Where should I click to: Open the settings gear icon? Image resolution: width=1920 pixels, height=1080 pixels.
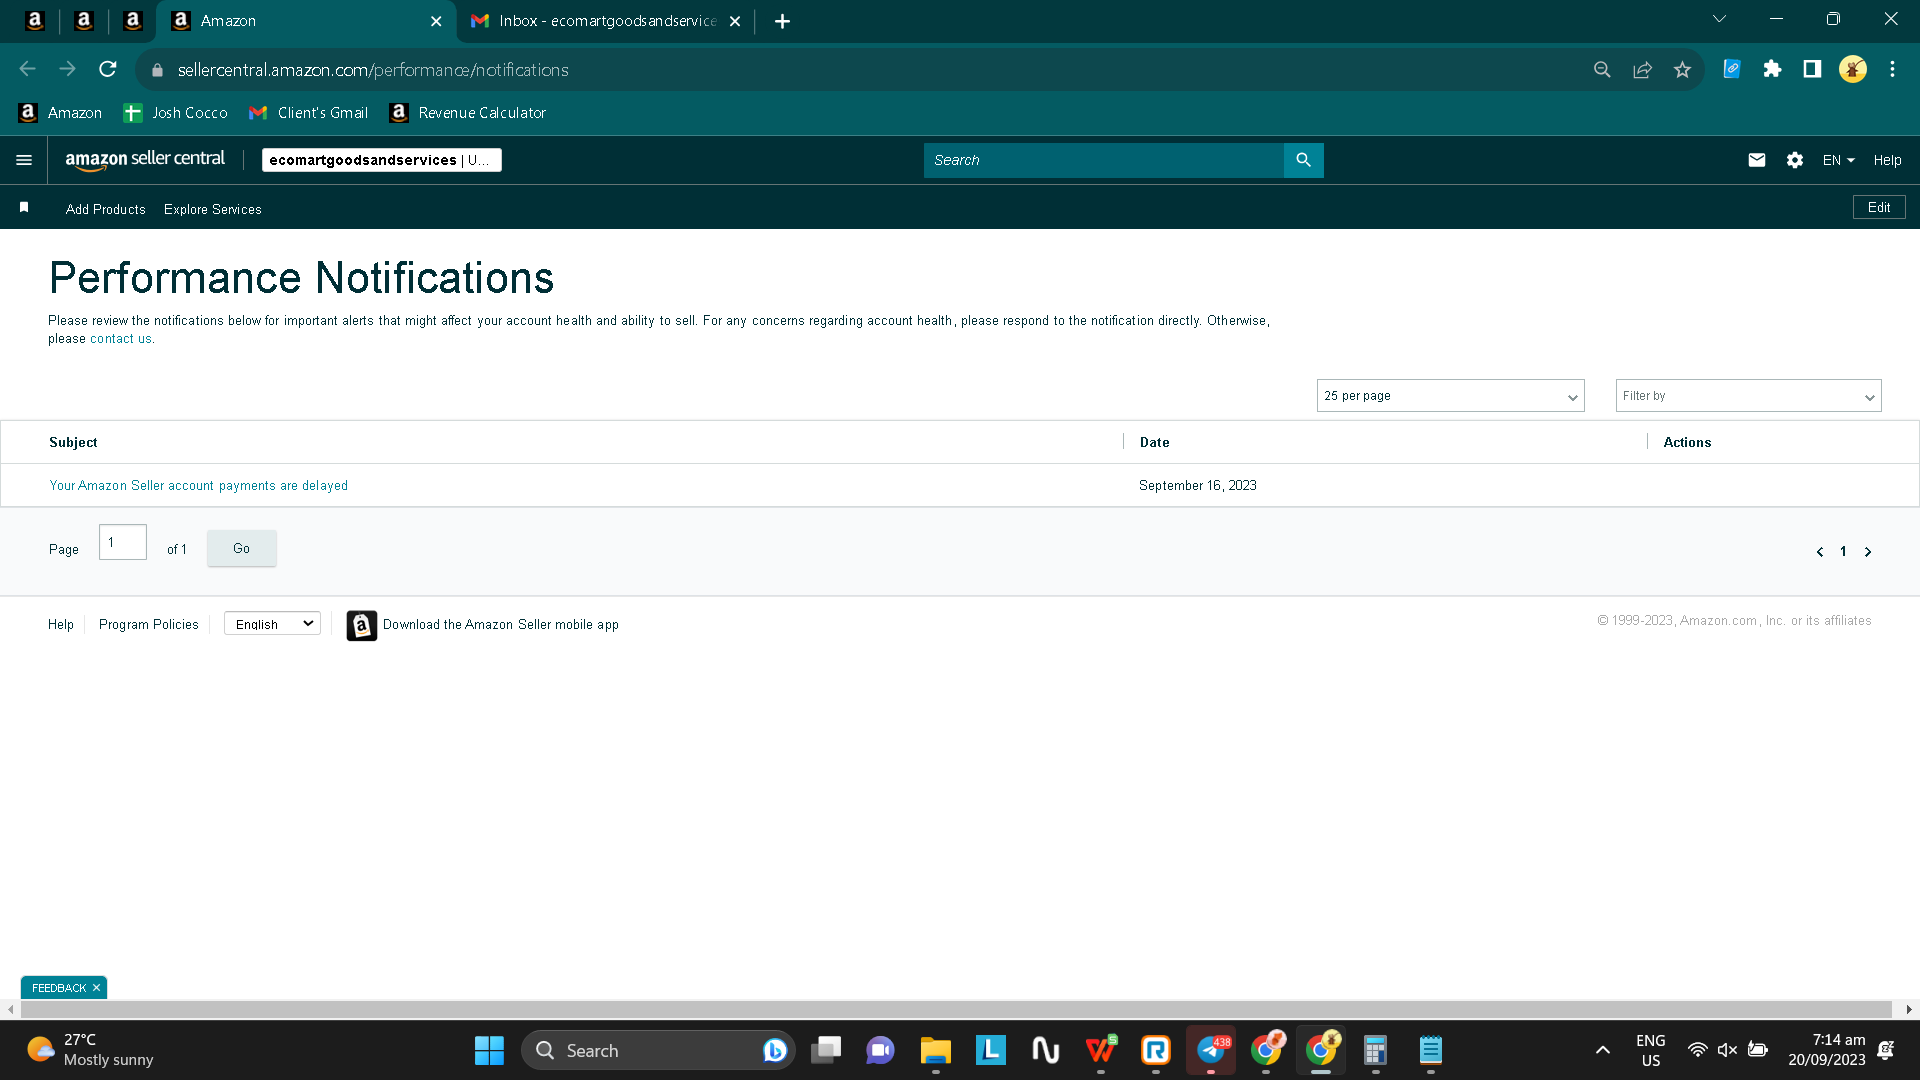(x=1795, y=160)
